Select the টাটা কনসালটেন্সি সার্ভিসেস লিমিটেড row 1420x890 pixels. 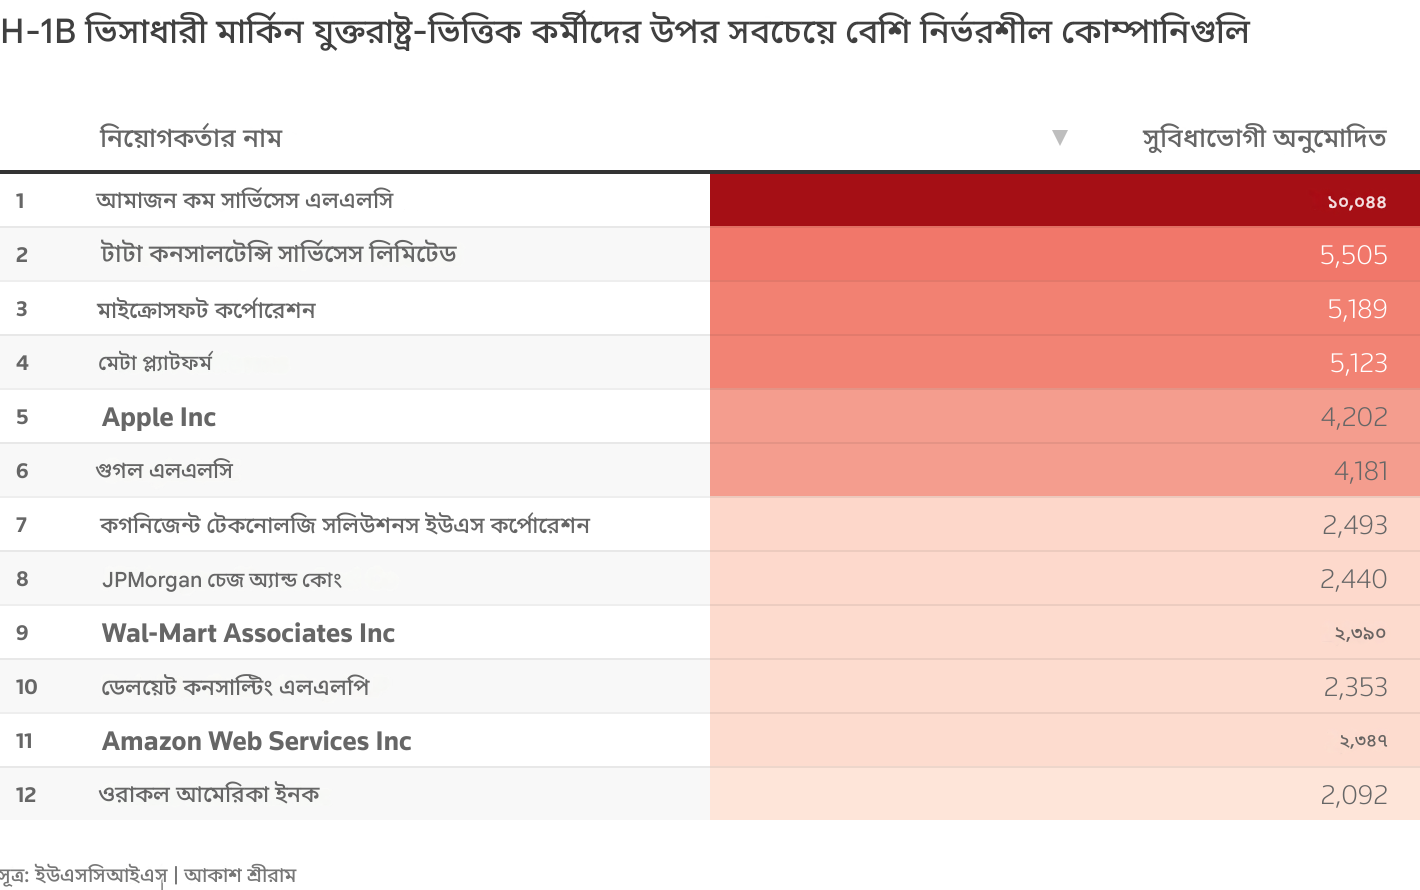tap(278, 254)
